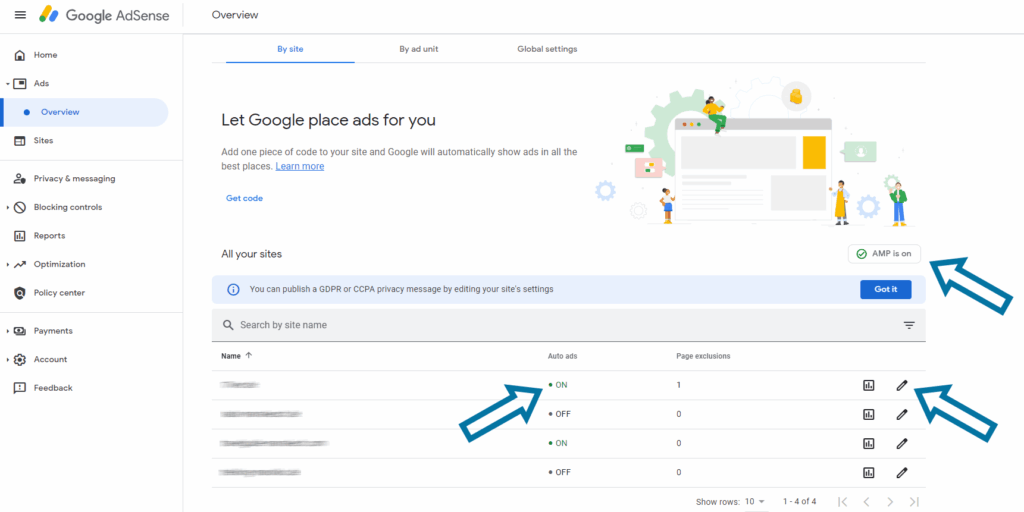The height and width of the screenshot is (512, 1024).
Task: Open Global settings tab
Action: click(x=547, y=49)
